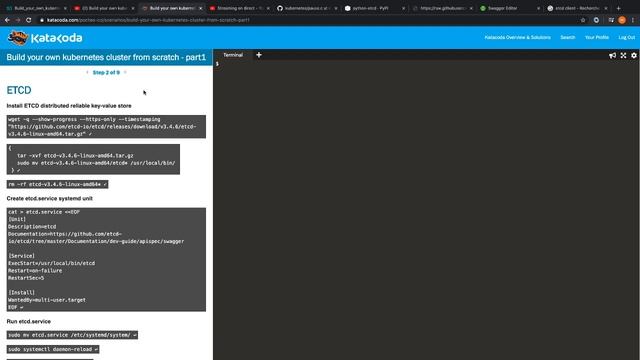Screen dimensions: 640x360
Task: Toggle terminal fullscreen icon
Action: tap(623, 56)
